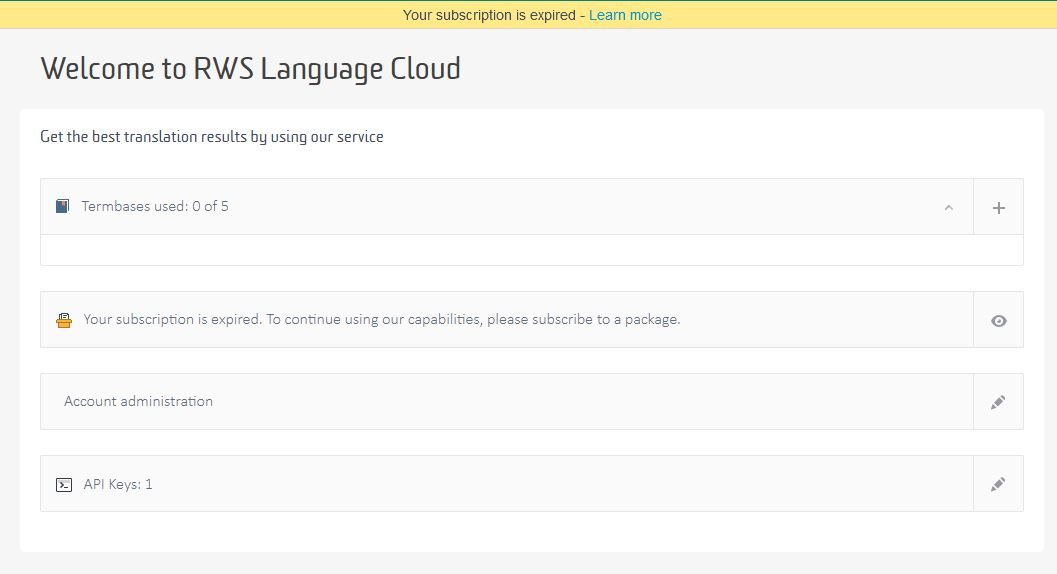Collapse the Termbases used section

pyautogui.click(x=948, y=208)
